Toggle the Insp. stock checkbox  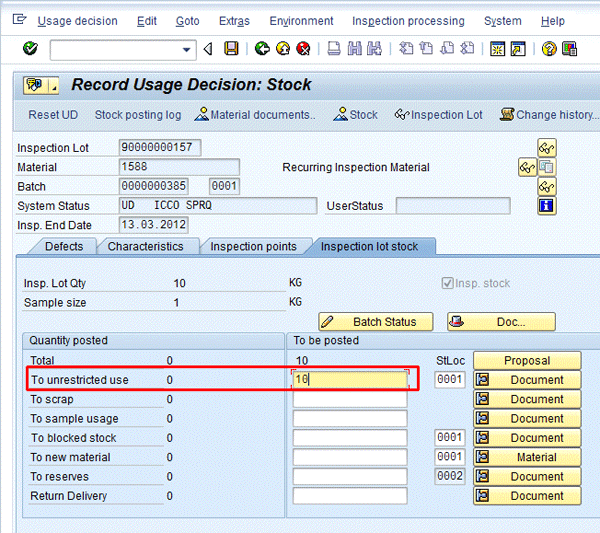coord(447,283)
